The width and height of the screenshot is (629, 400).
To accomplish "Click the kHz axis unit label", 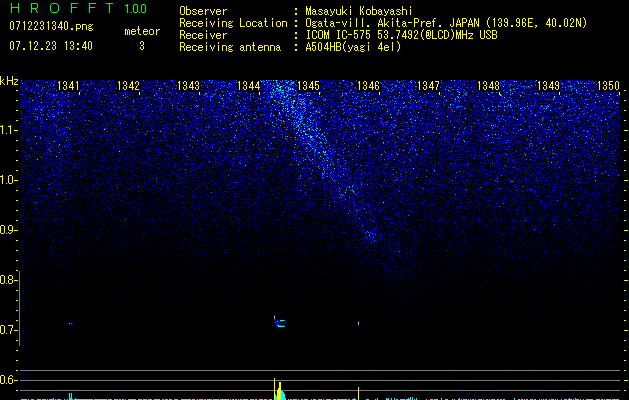I will pyautogui.click(x=9, y=81).
